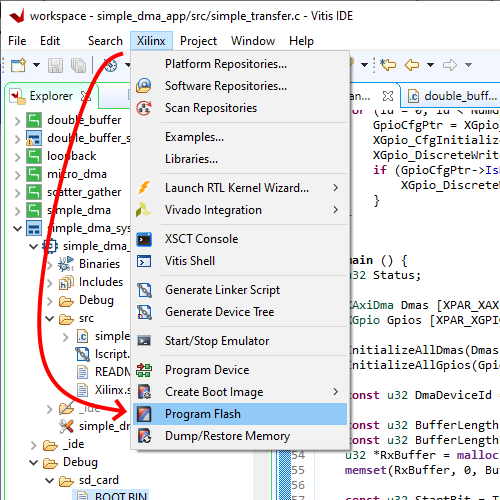The height and width of the screenshot is (500, 500).
Task: Select the Explorer view tab
Action: (x=51, y=96)
